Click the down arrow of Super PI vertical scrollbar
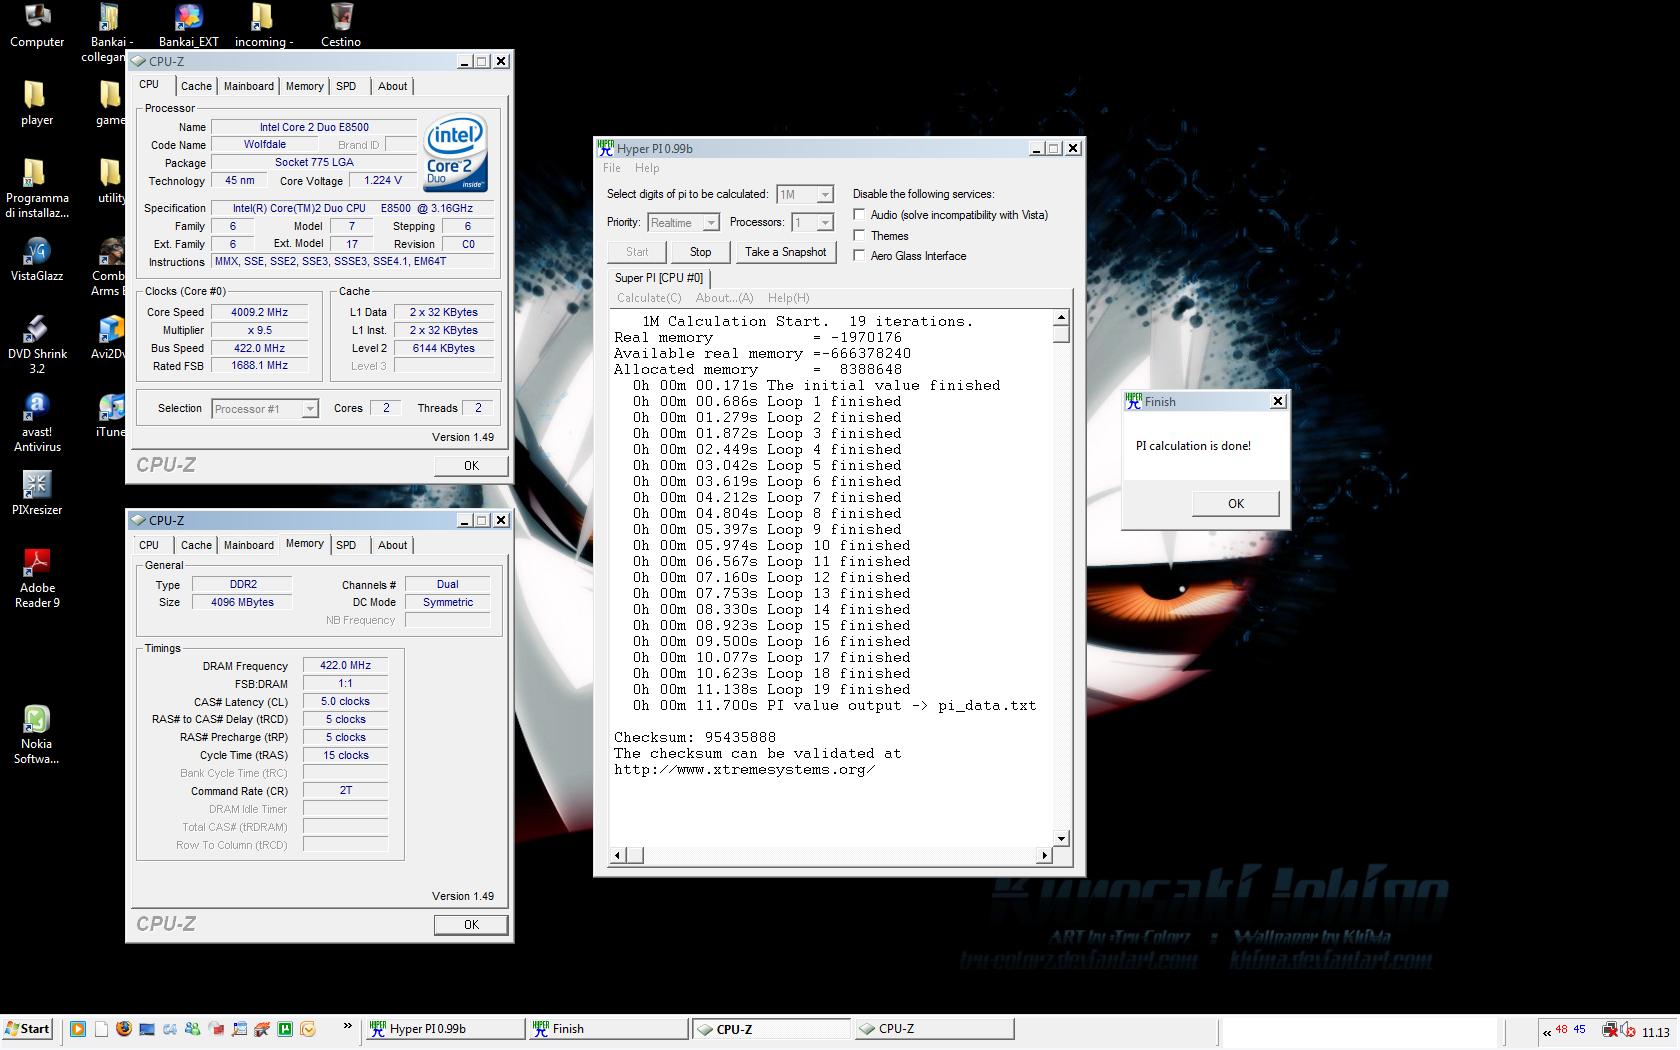The width and height of the screenshot is (1680, 1050). 1061,838
